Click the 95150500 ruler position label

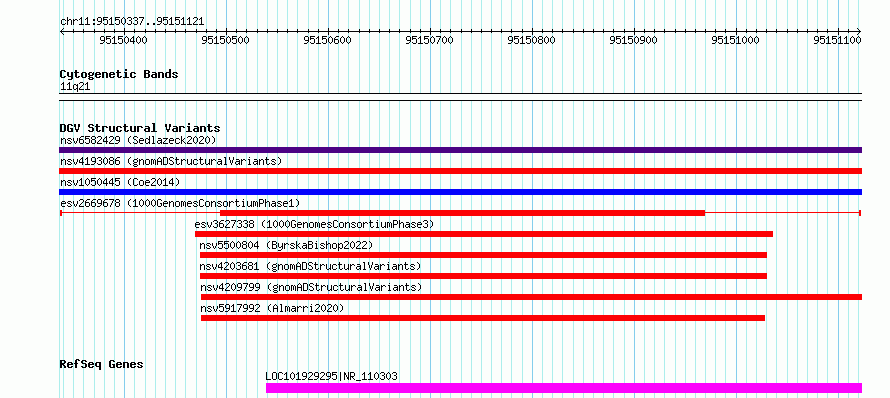pyautogui.click(x=225, y=40)
